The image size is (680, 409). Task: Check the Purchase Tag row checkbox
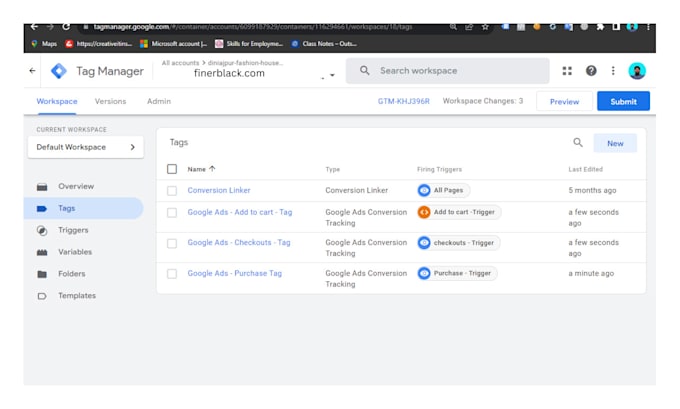(x=172, y=274)
